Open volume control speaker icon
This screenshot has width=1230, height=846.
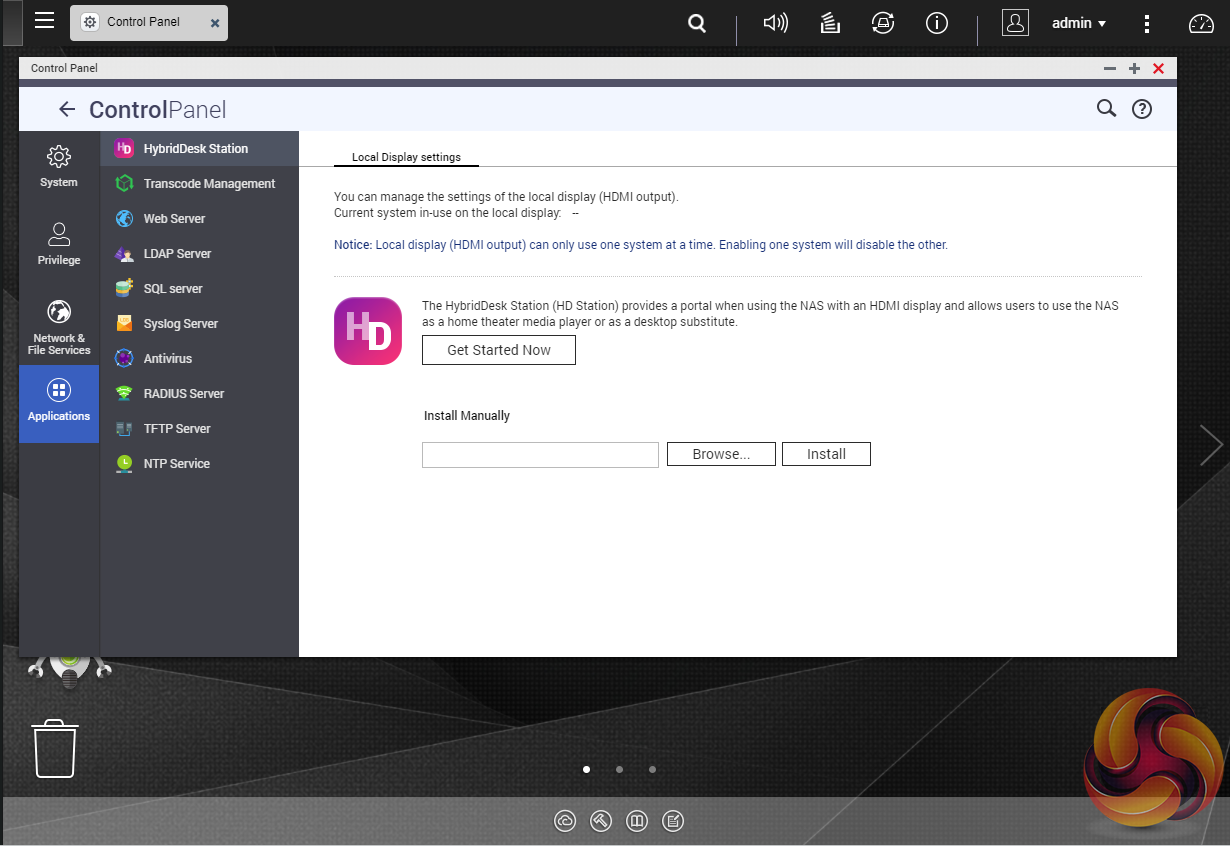point(775,23)
